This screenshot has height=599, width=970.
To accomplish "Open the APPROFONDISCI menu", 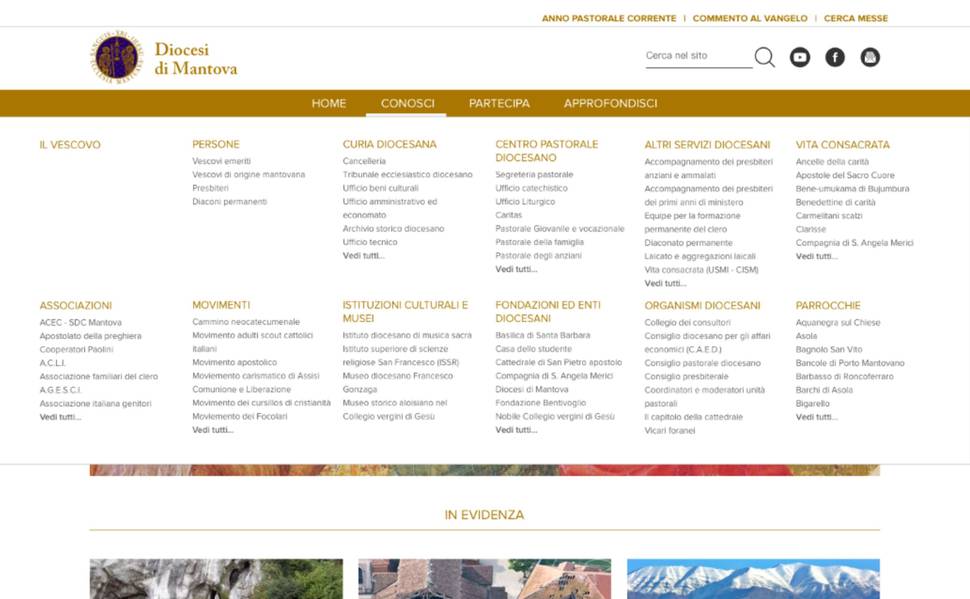I will (610, 103).
